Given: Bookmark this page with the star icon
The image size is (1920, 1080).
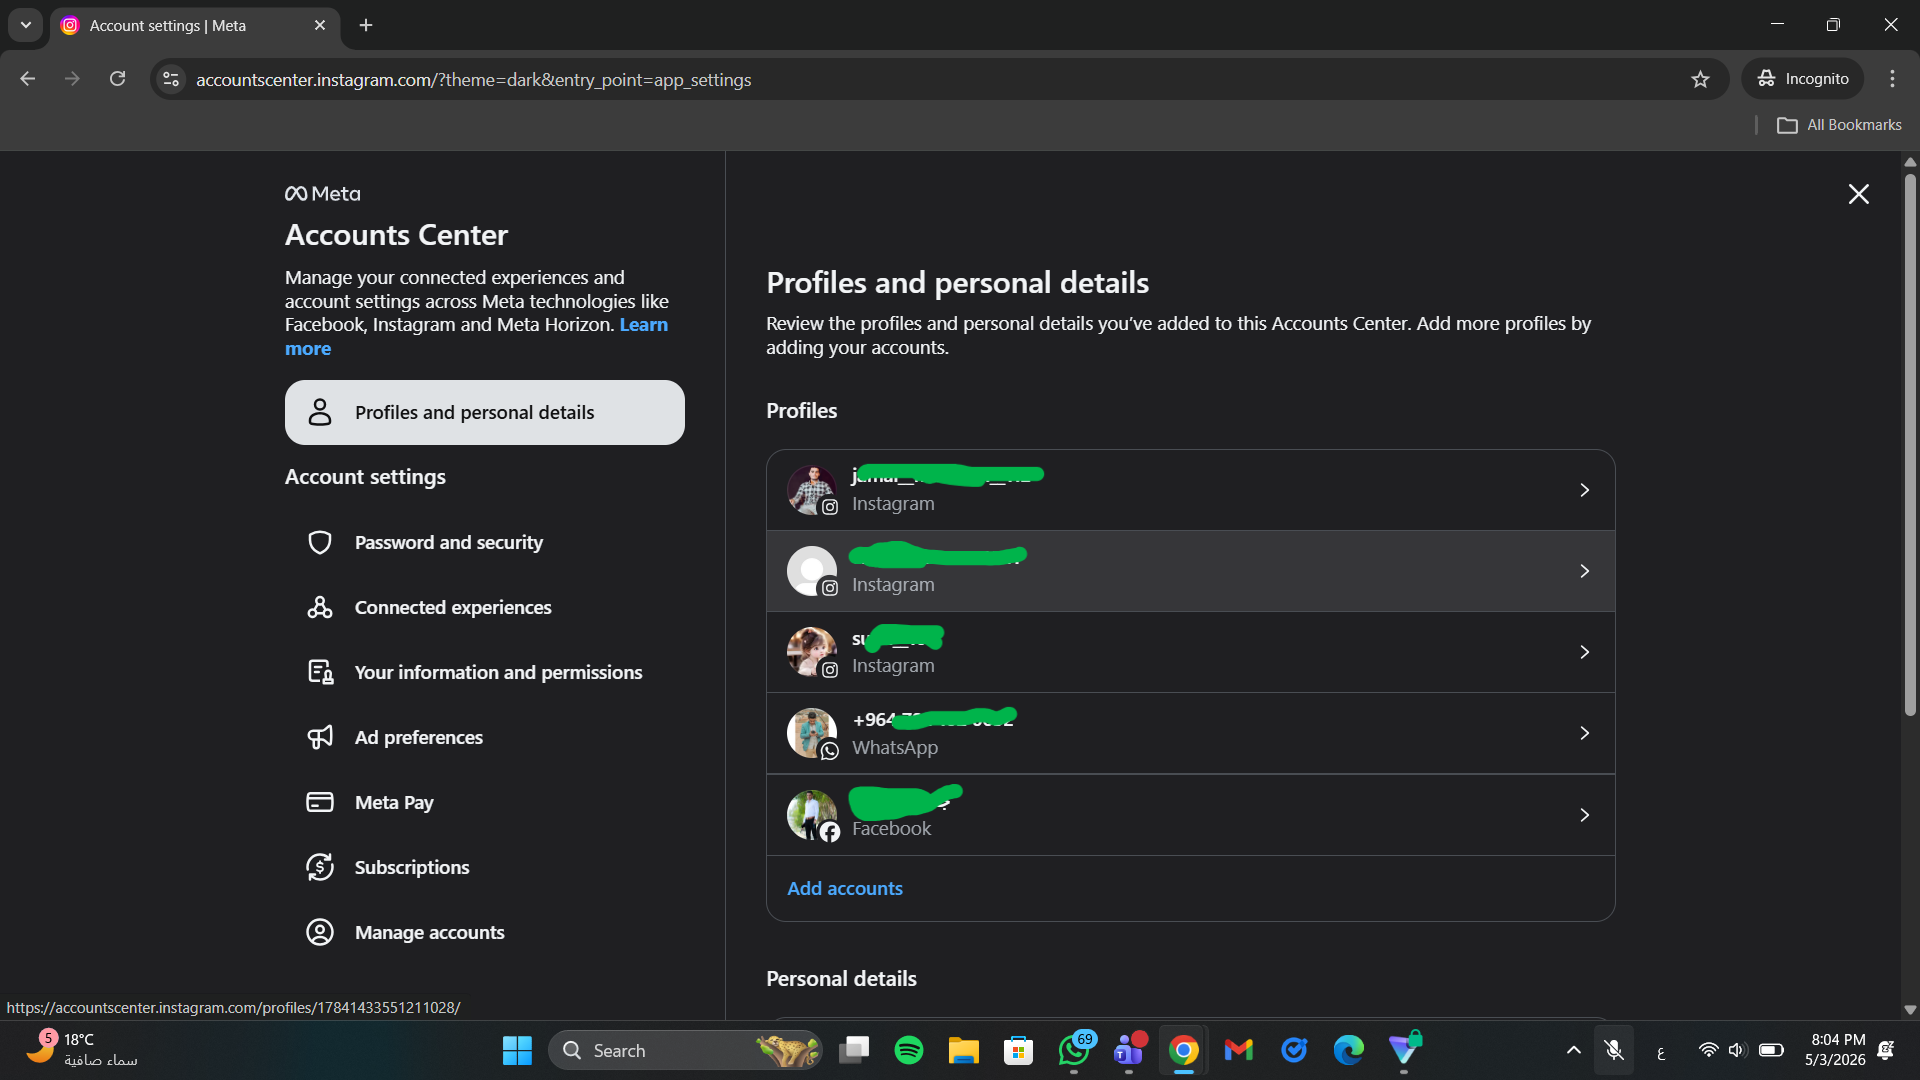Looking at the screenshot, I should click(x=1700, y=79).
